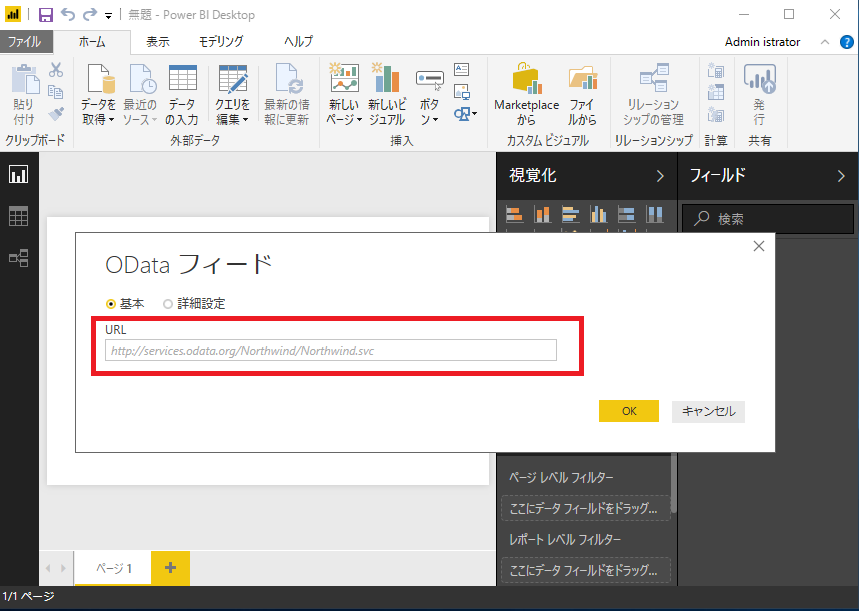Click the image insert icon
Screen dimensions: 859x611
462,92
